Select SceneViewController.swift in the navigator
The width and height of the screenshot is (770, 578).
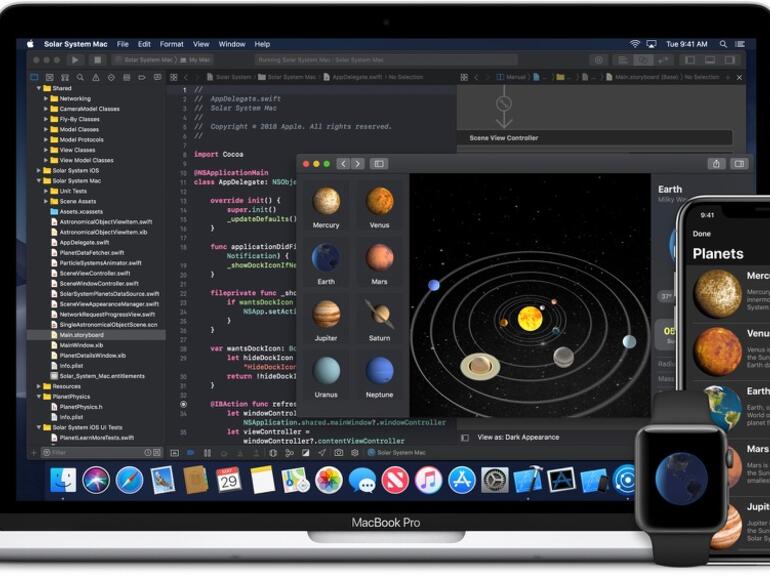[x=94, y=274]
